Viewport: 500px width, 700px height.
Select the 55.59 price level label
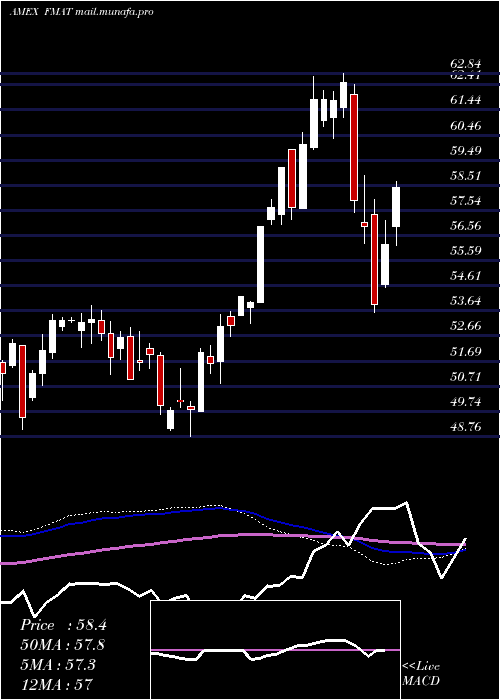point(466,250)
